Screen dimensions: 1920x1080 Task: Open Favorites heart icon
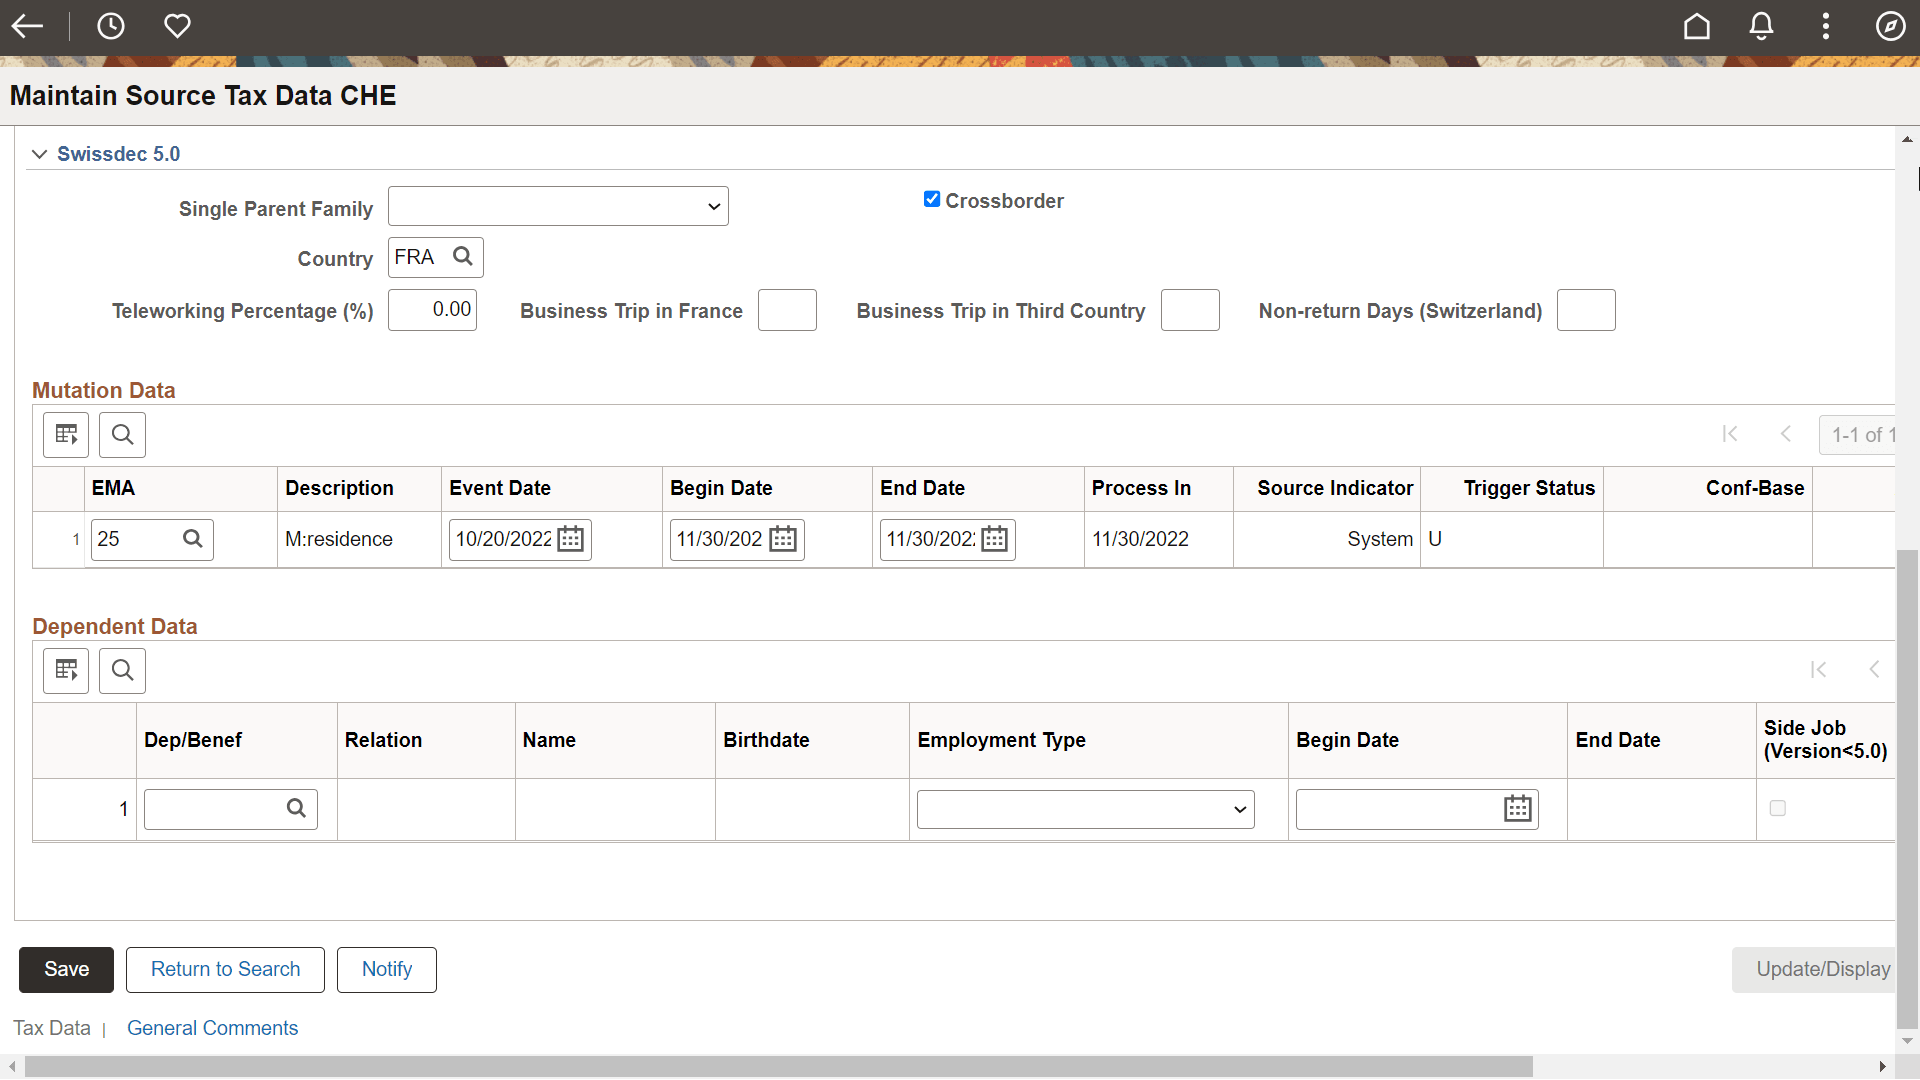[x=177, y=26]
